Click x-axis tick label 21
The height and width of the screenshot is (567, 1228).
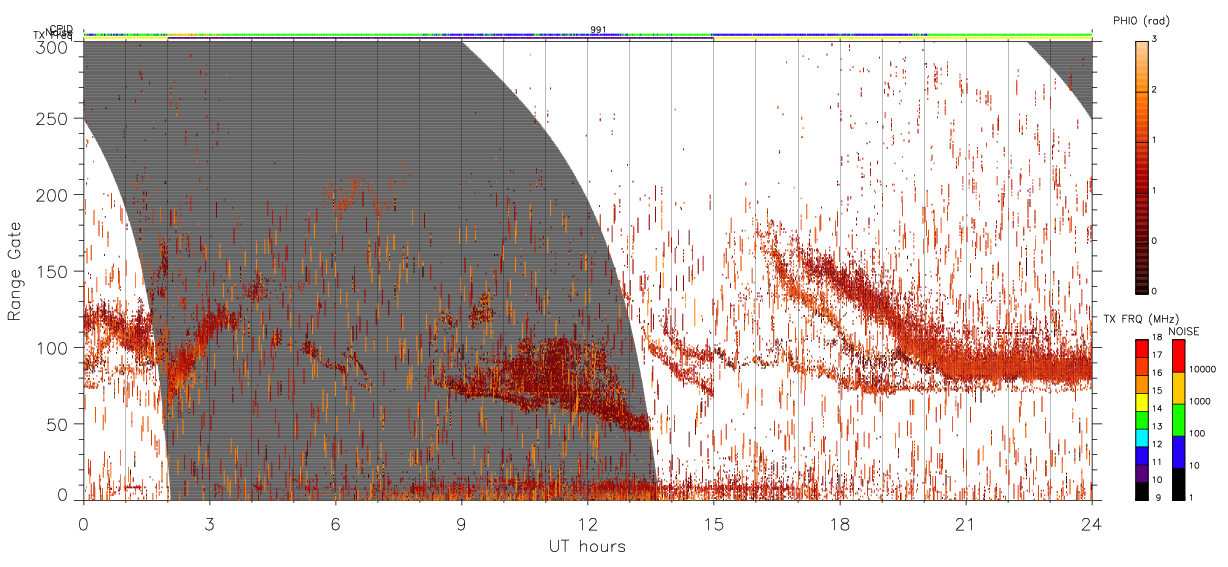coord(966,523)
